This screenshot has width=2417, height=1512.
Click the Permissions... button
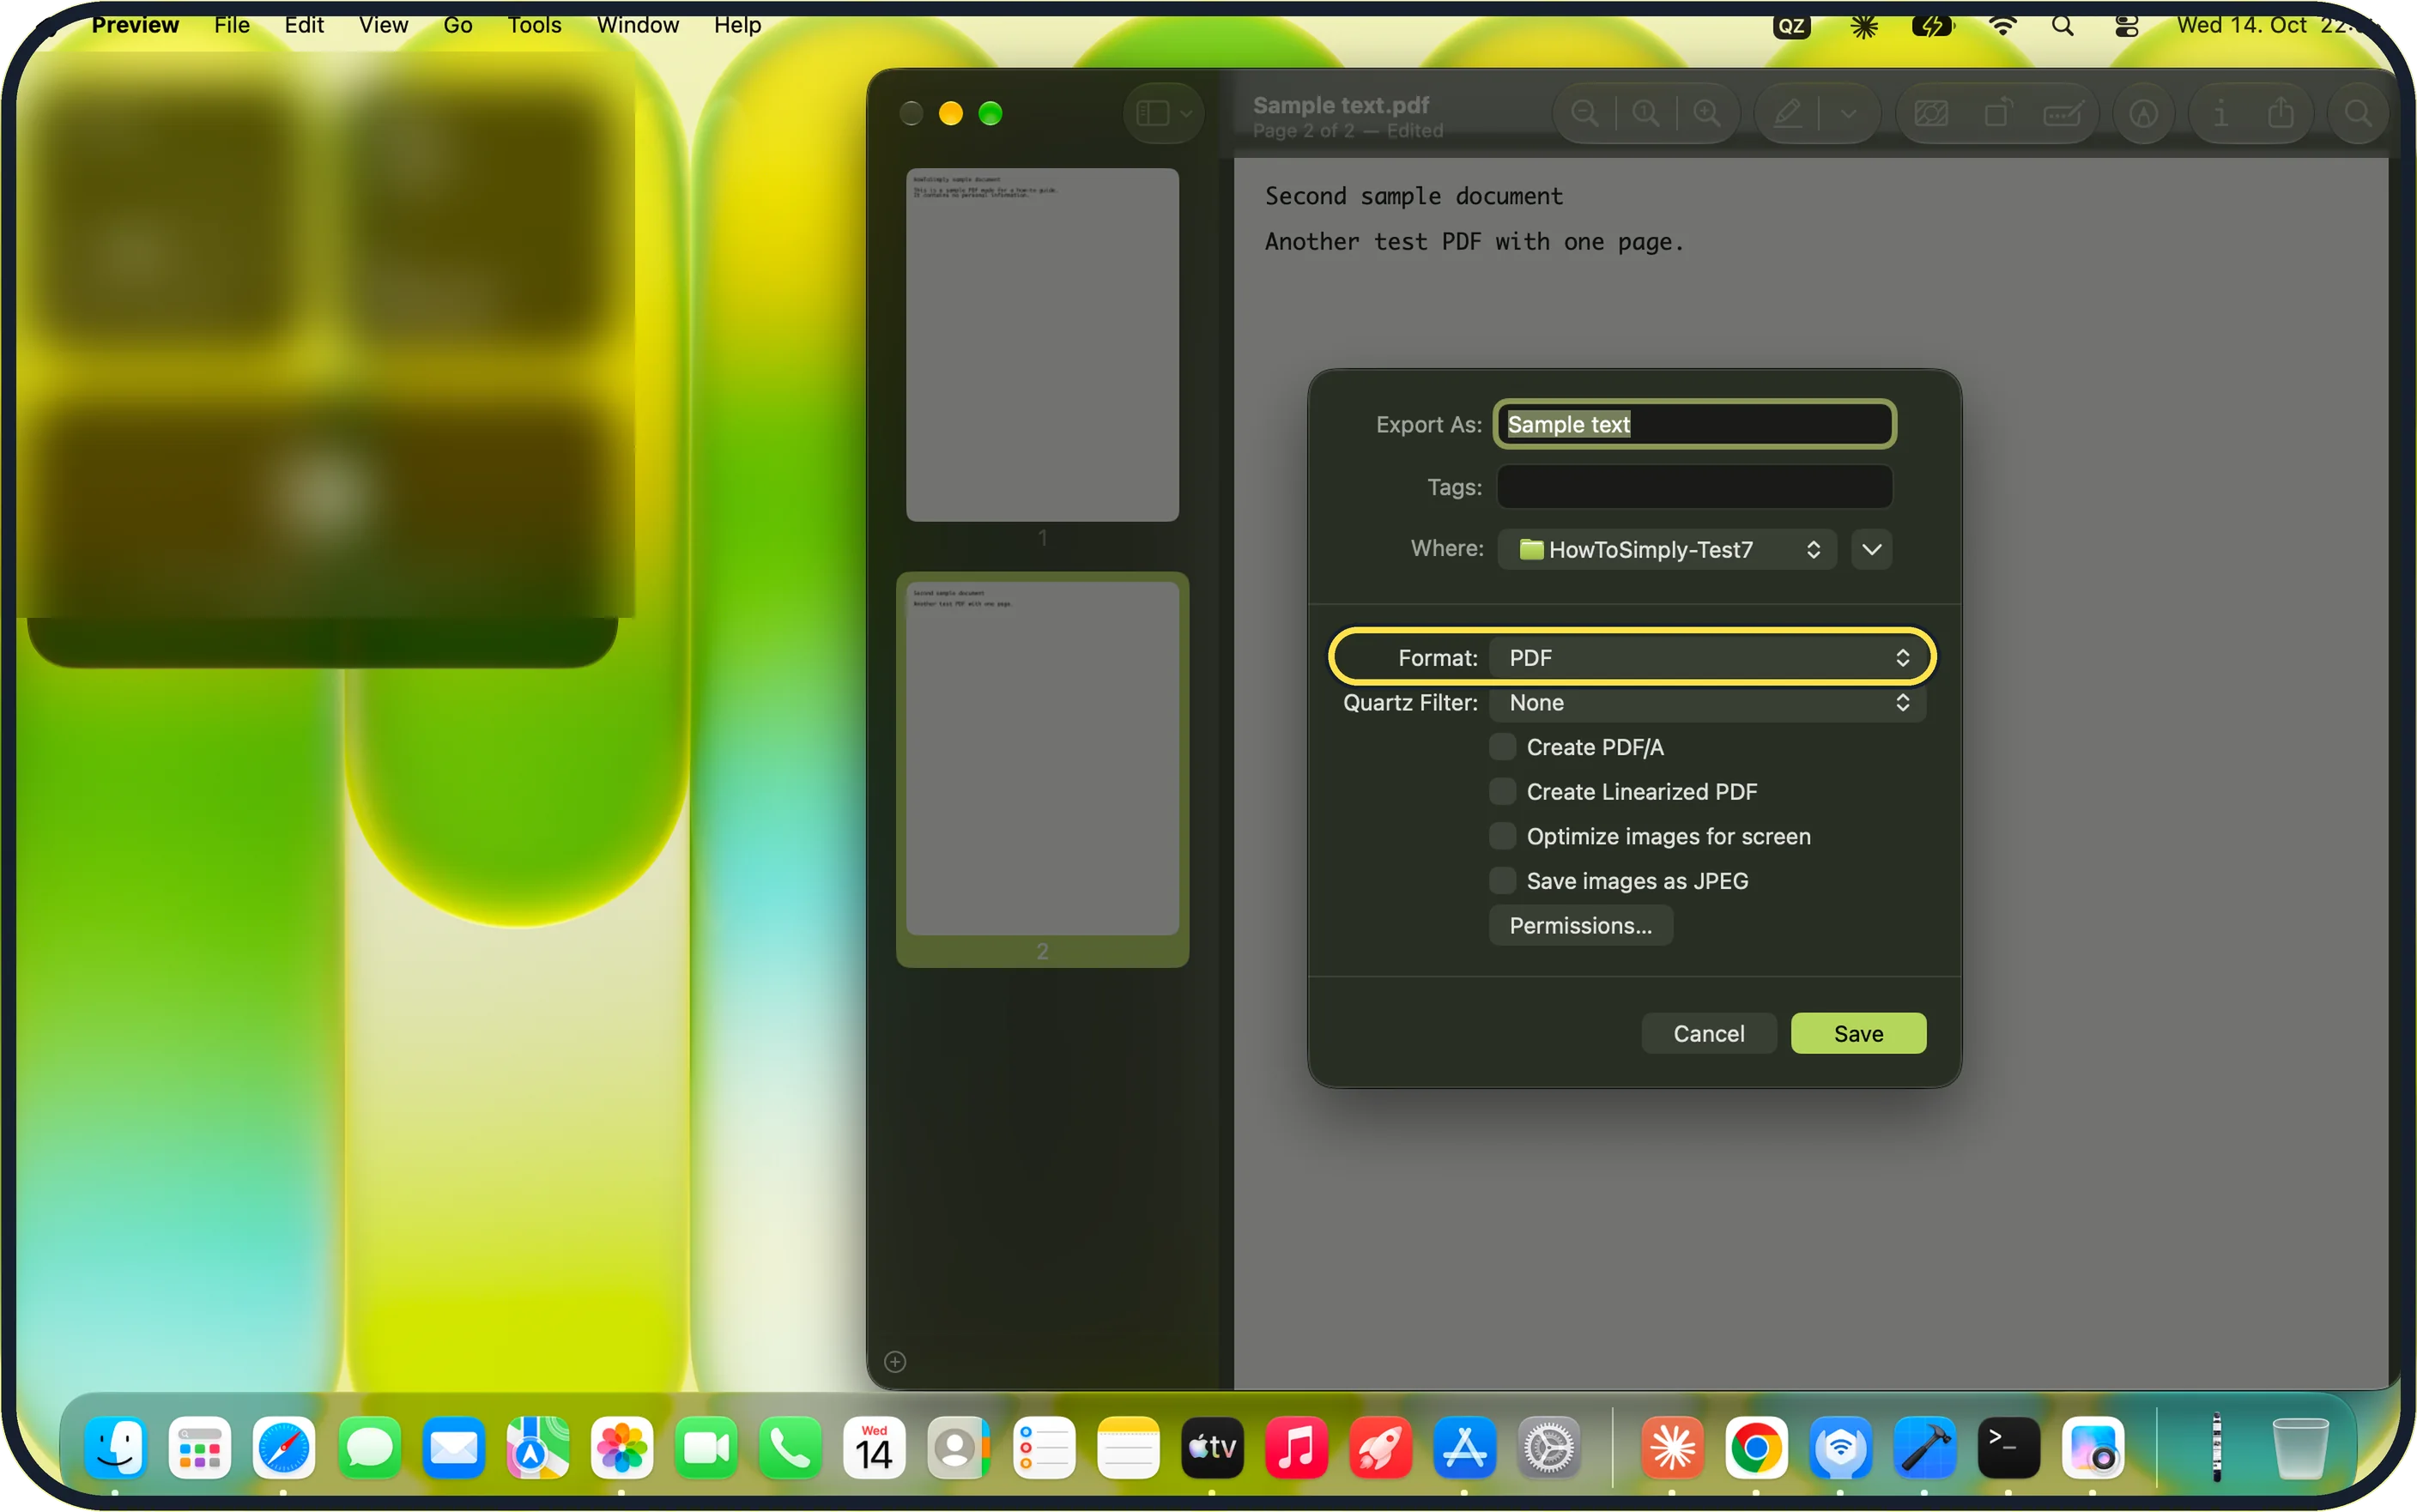(x=1580, y=925)
